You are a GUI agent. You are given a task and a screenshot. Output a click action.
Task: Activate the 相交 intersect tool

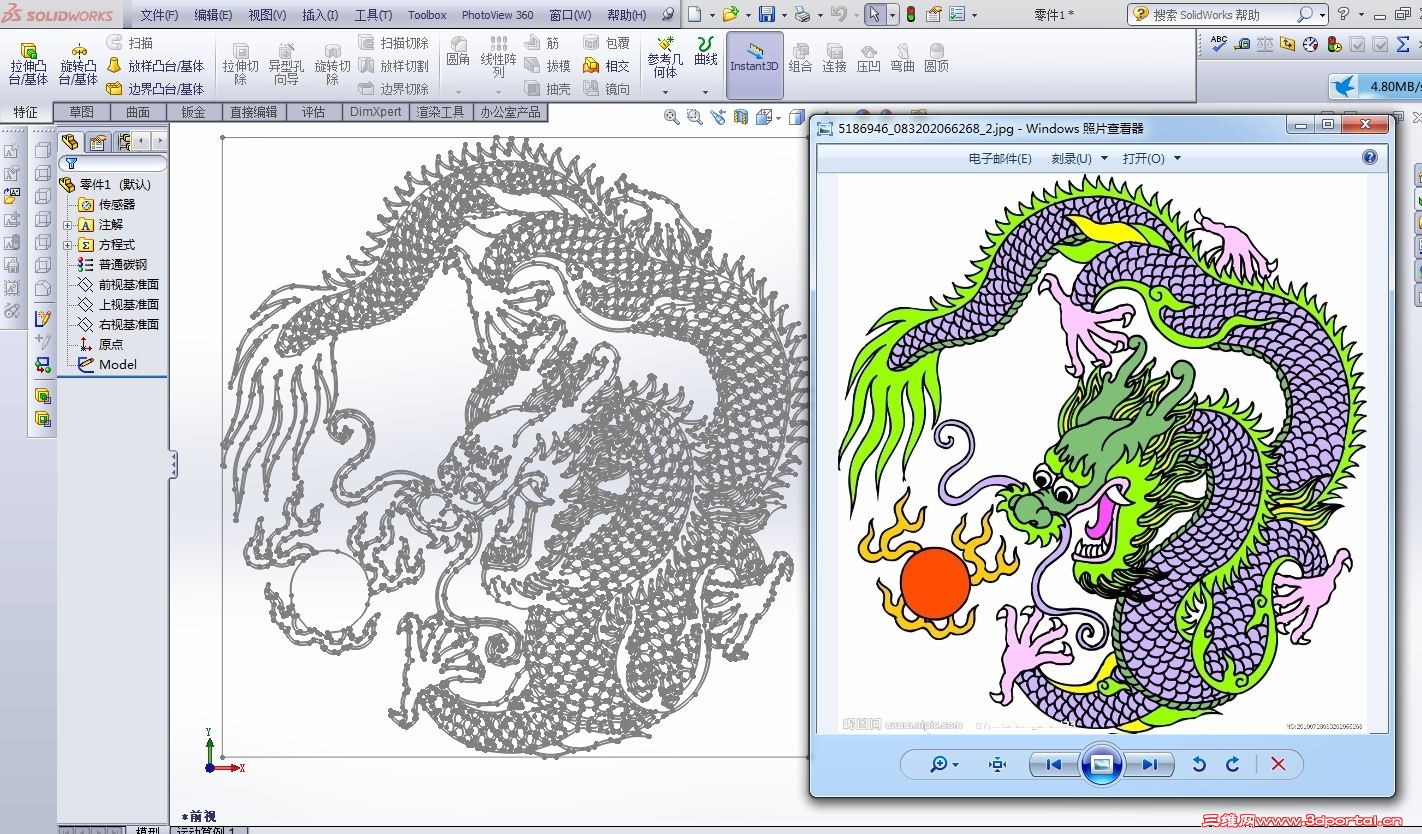coord(607,66)
